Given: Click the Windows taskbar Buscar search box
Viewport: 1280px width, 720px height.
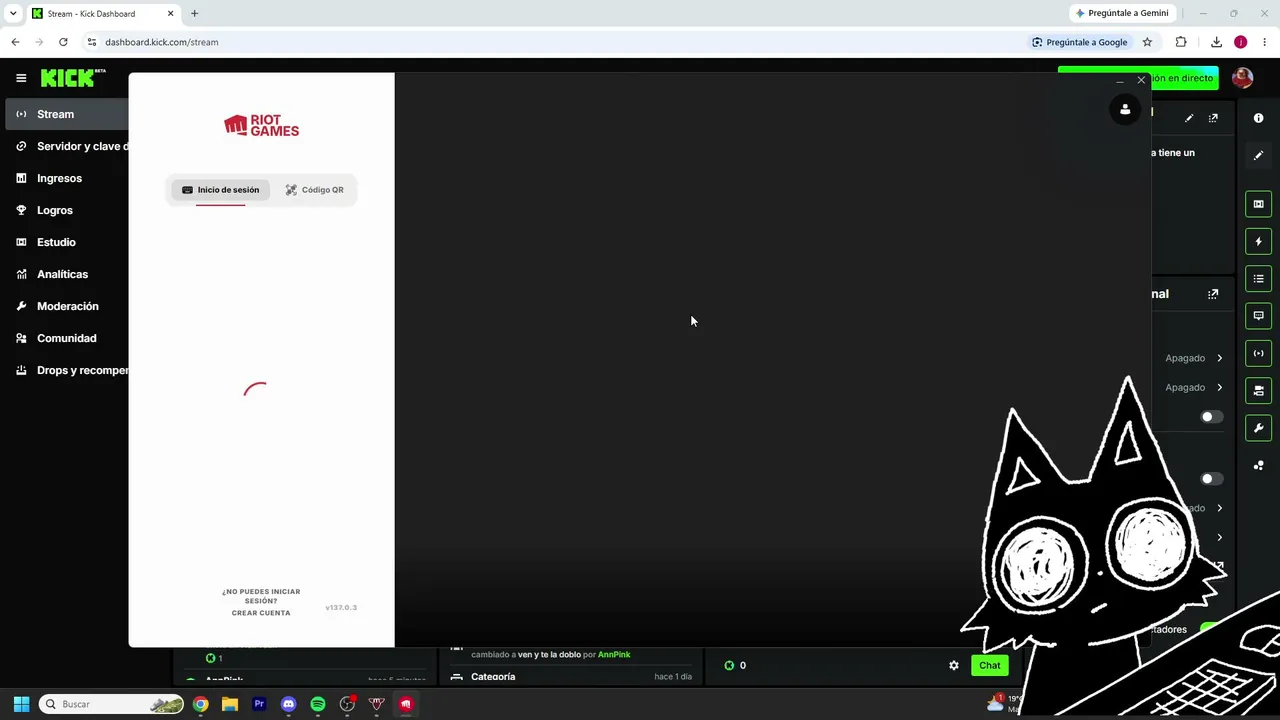Looking at the screenshot, I should (x=112, y=704).
